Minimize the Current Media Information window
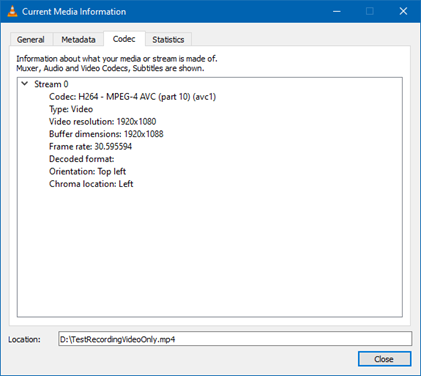The width and height of the screenshot is (421, 376). (x=337, y=11)
